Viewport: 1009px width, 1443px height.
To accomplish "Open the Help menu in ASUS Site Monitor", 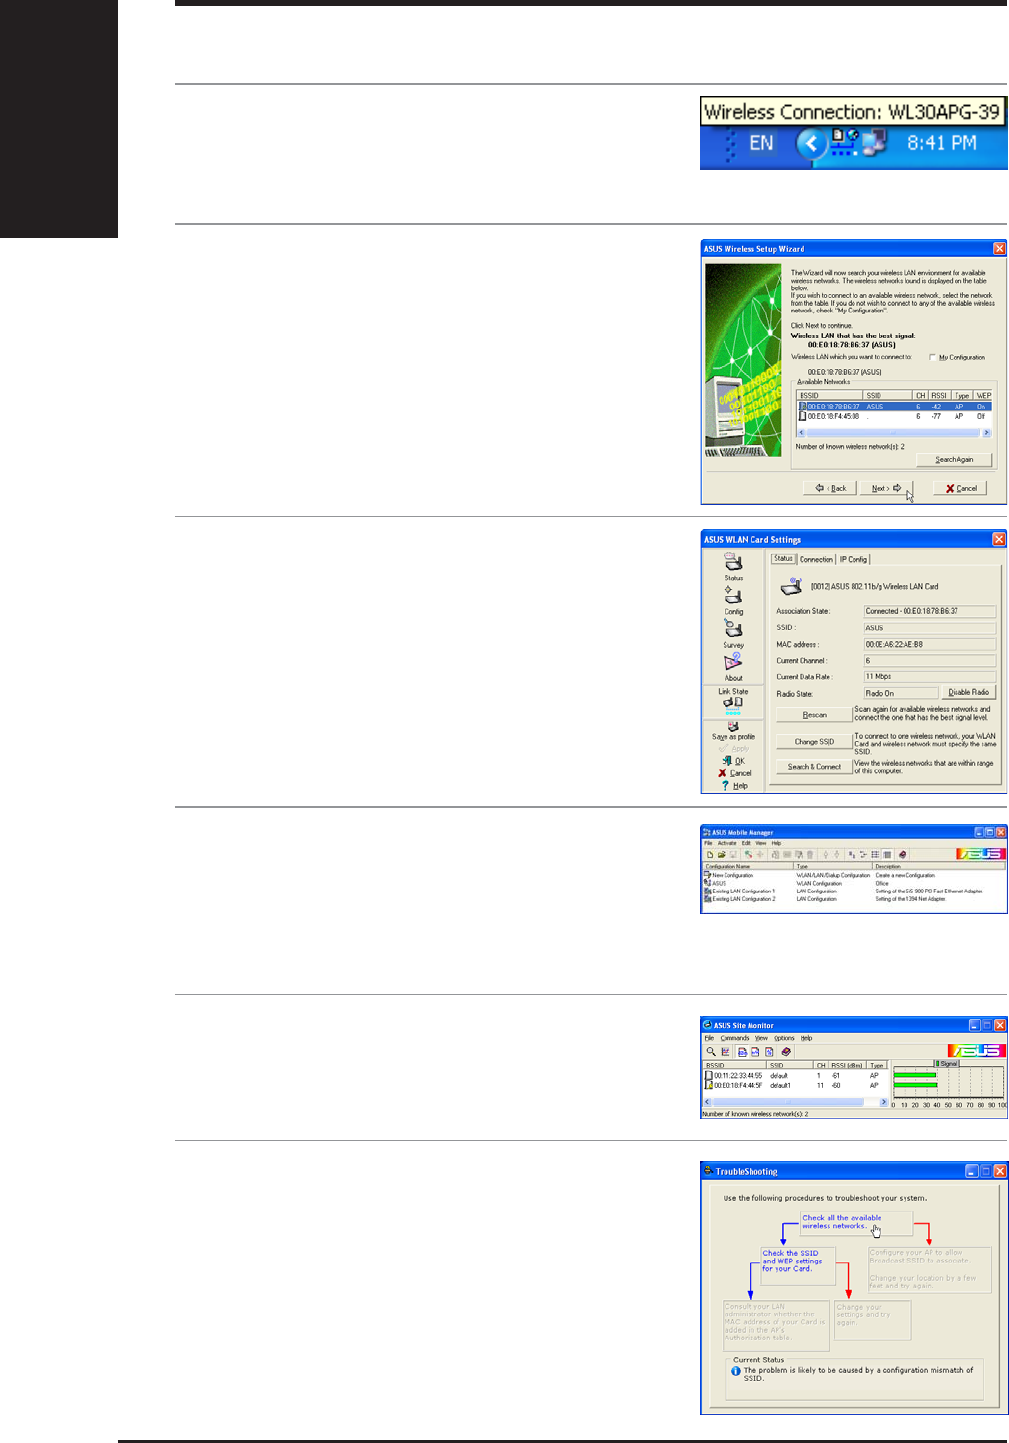I will pos(806,1038).
